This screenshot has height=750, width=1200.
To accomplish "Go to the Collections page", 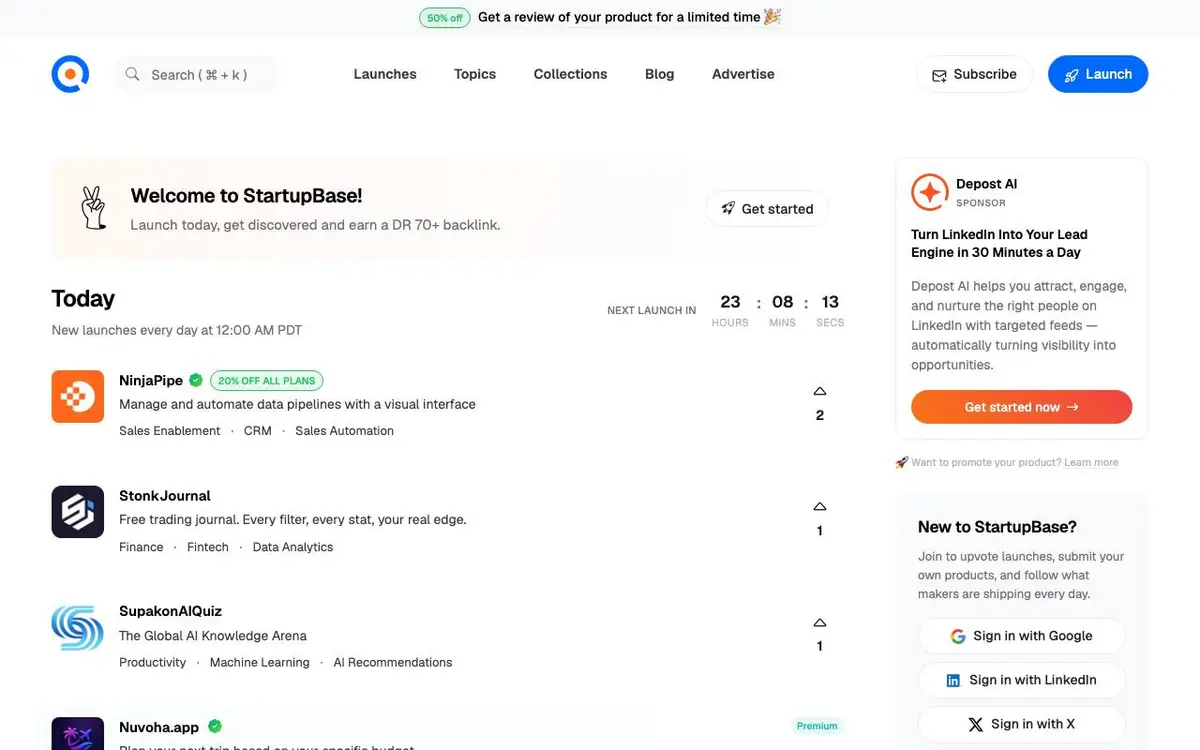I will (x=570, y=74).
